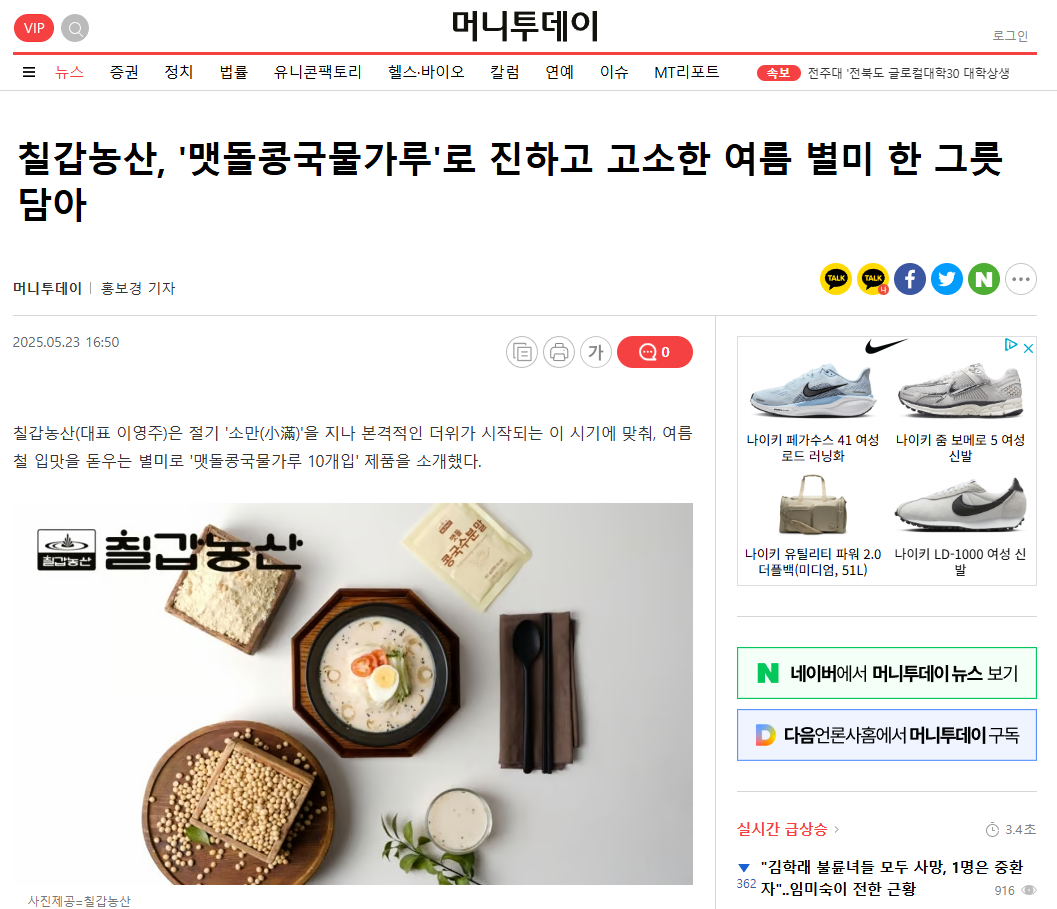This screenshot has height=909, width=1057.
Task: Go to 증권 menu section
Action: click(x=124, y=72)
